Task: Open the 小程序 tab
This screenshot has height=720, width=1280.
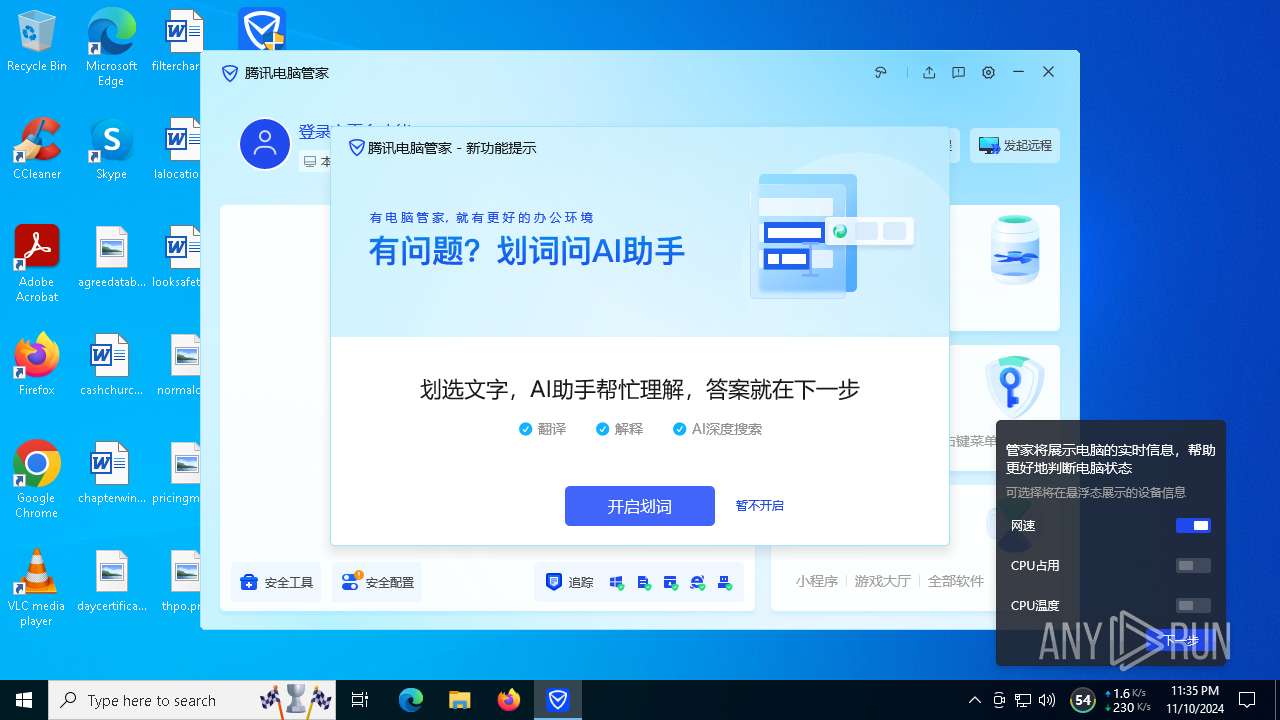Action: click(x=817, y=581)
